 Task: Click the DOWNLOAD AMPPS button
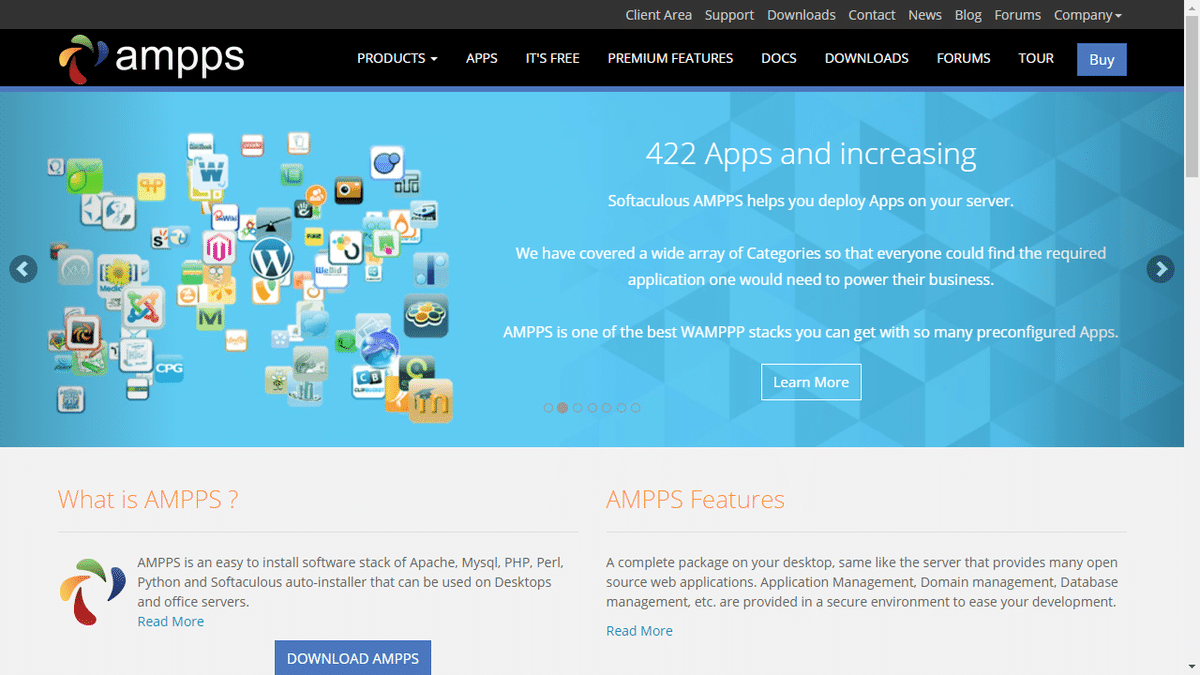[353, 658]
